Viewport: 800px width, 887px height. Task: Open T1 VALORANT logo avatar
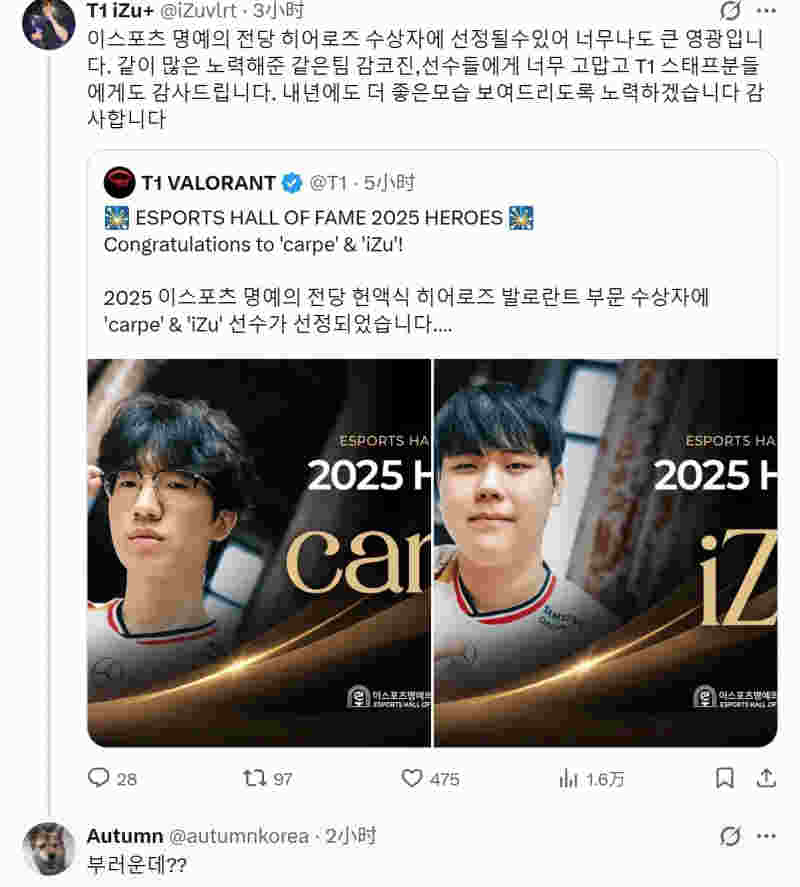point(119,183)
